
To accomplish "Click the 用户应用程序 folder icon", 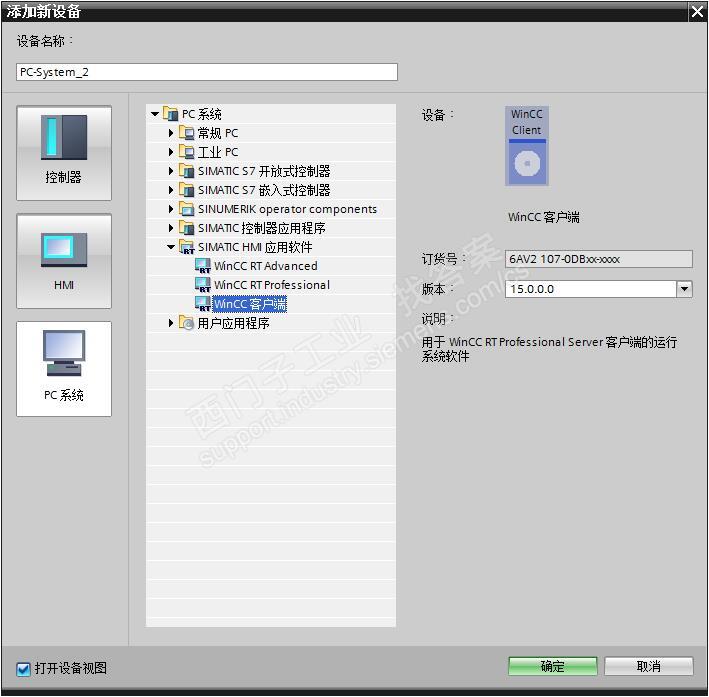I will click(x=186, y=323).
